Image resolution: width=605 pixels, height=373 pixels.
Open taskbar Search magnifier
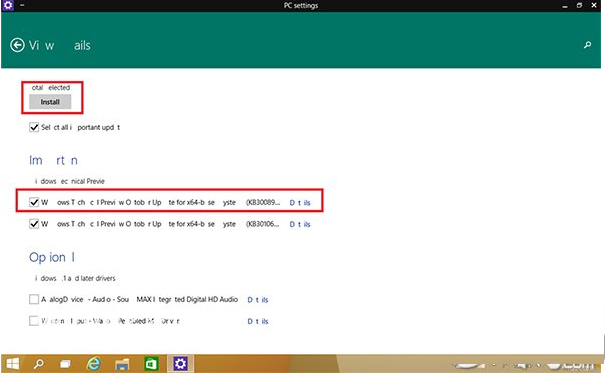tap(39, 364)
